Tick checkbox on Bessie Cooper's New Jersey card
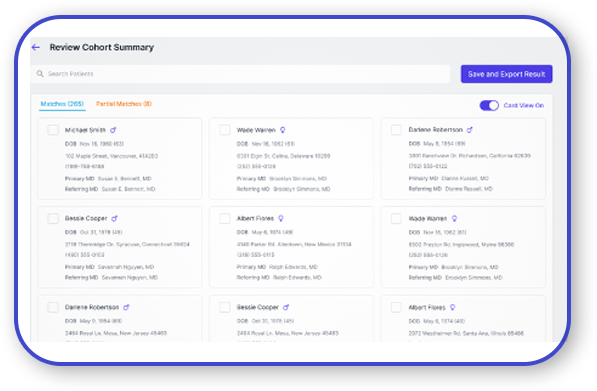Screen dimensions: 597x391 click(x=225, y=307)
